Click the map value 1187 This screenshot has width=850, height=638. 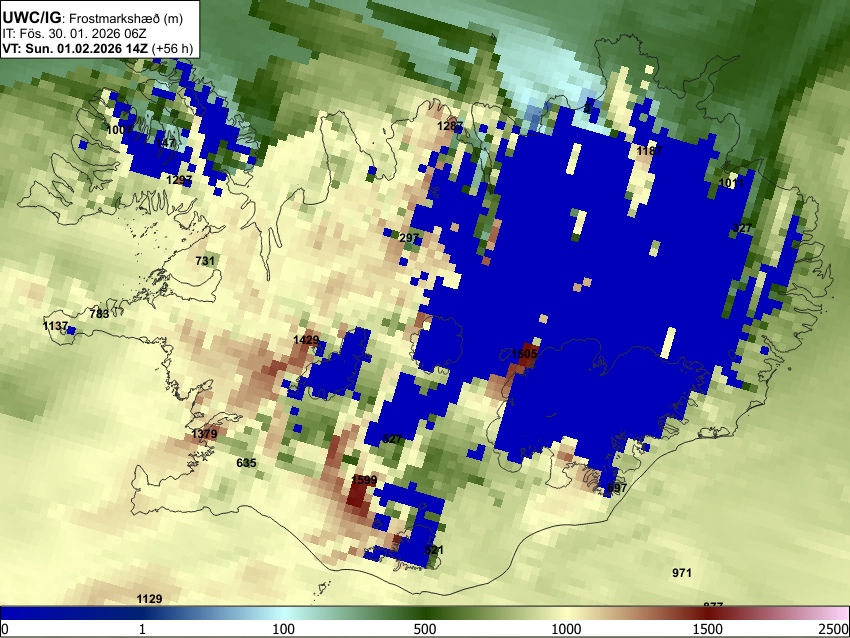[649, 151]
